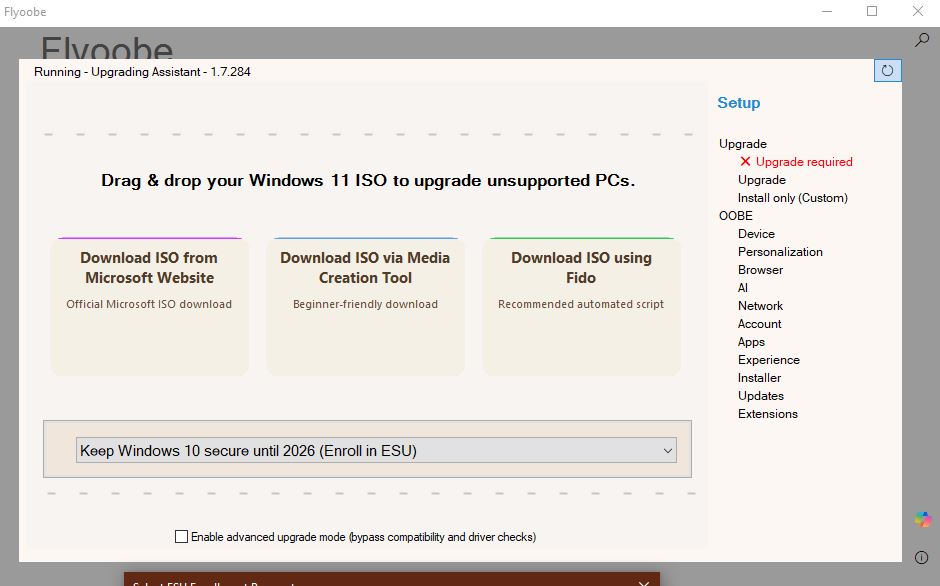
Task: Click Official Microsoft ISO download subtitle
Action: 149,304
